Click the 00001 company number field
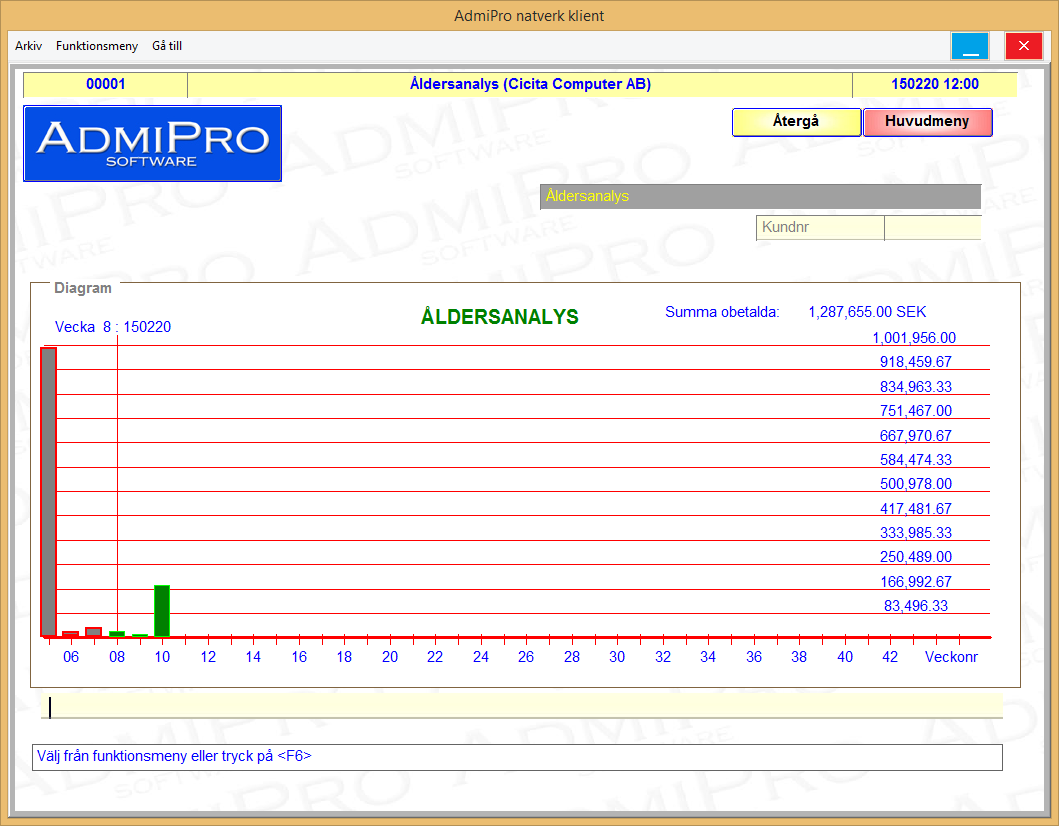 (105, 85)
